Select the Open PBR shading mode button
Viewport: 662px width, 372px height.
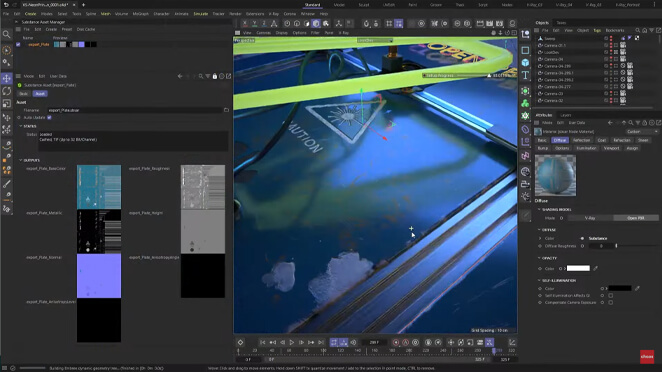coord(635,218)
